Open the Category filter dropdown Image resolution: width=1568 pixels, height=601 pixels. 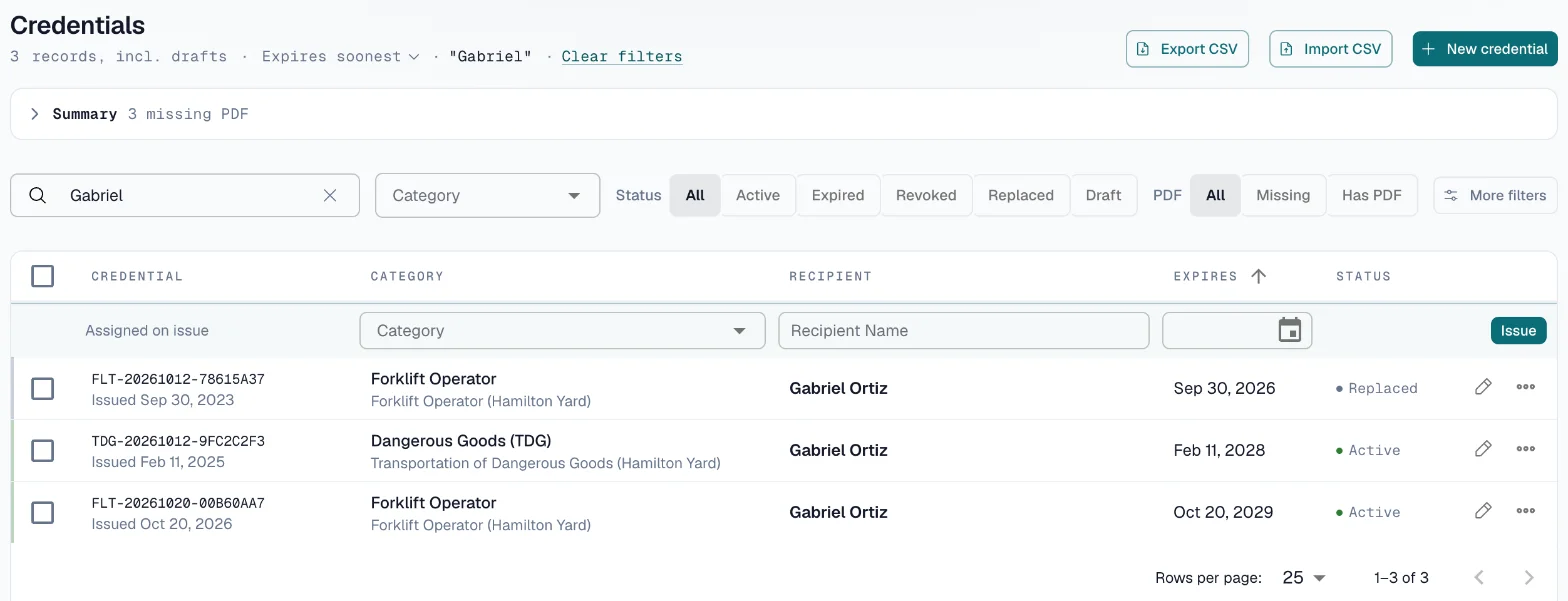487,196
